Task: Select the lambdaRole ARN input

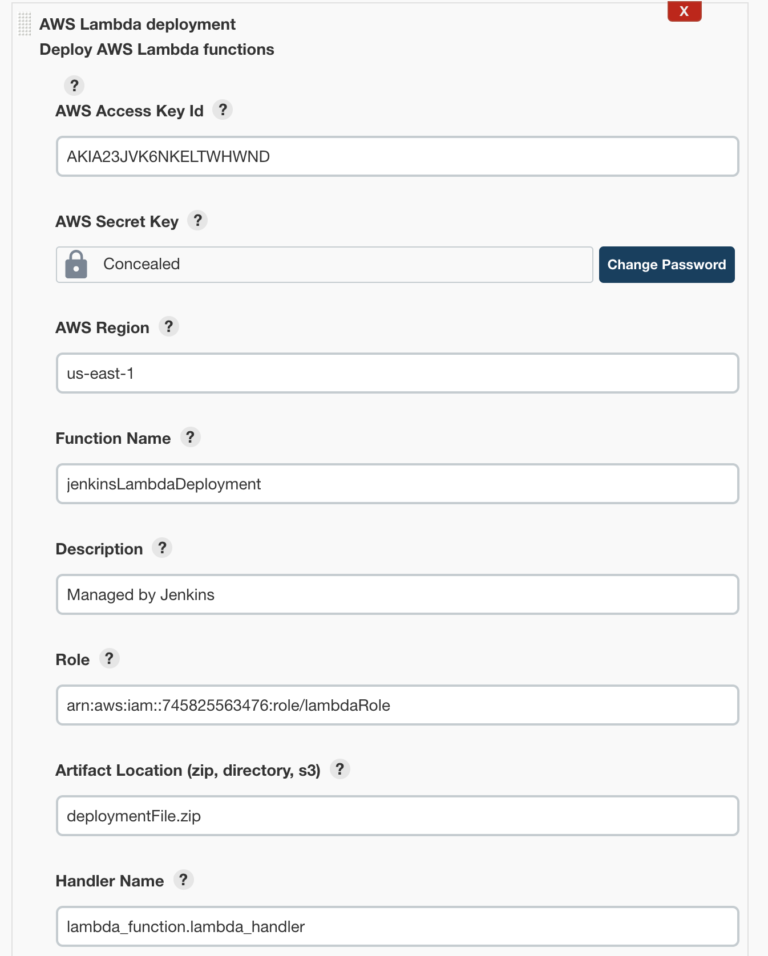Action: click(397, 705)
